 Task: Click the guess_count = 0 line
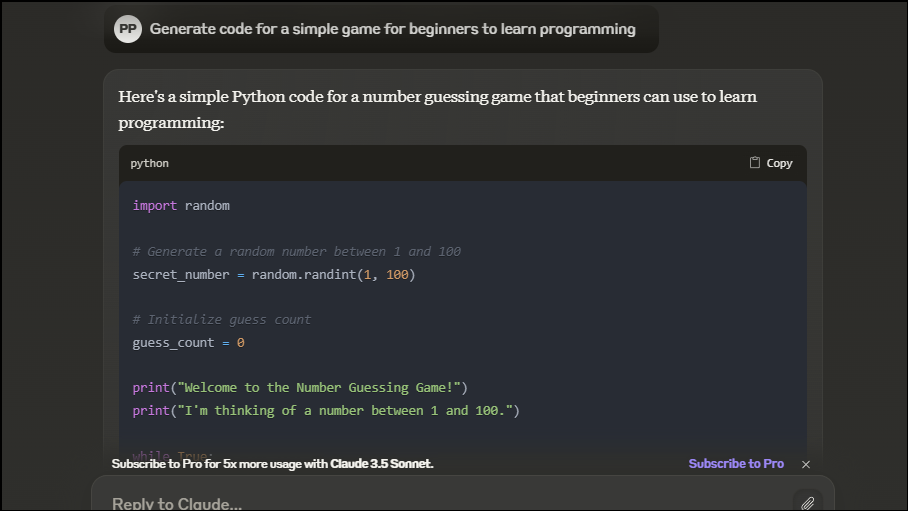pos(188,343)
